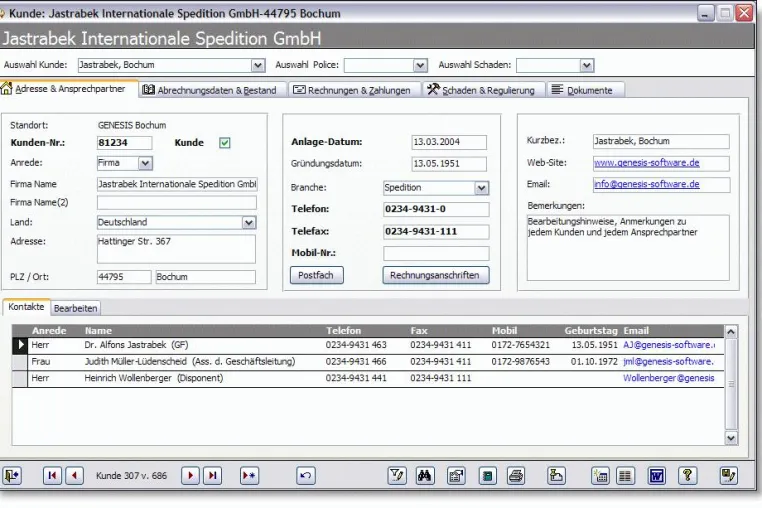
Task: Click the printer icon
Action: (516, 475)
